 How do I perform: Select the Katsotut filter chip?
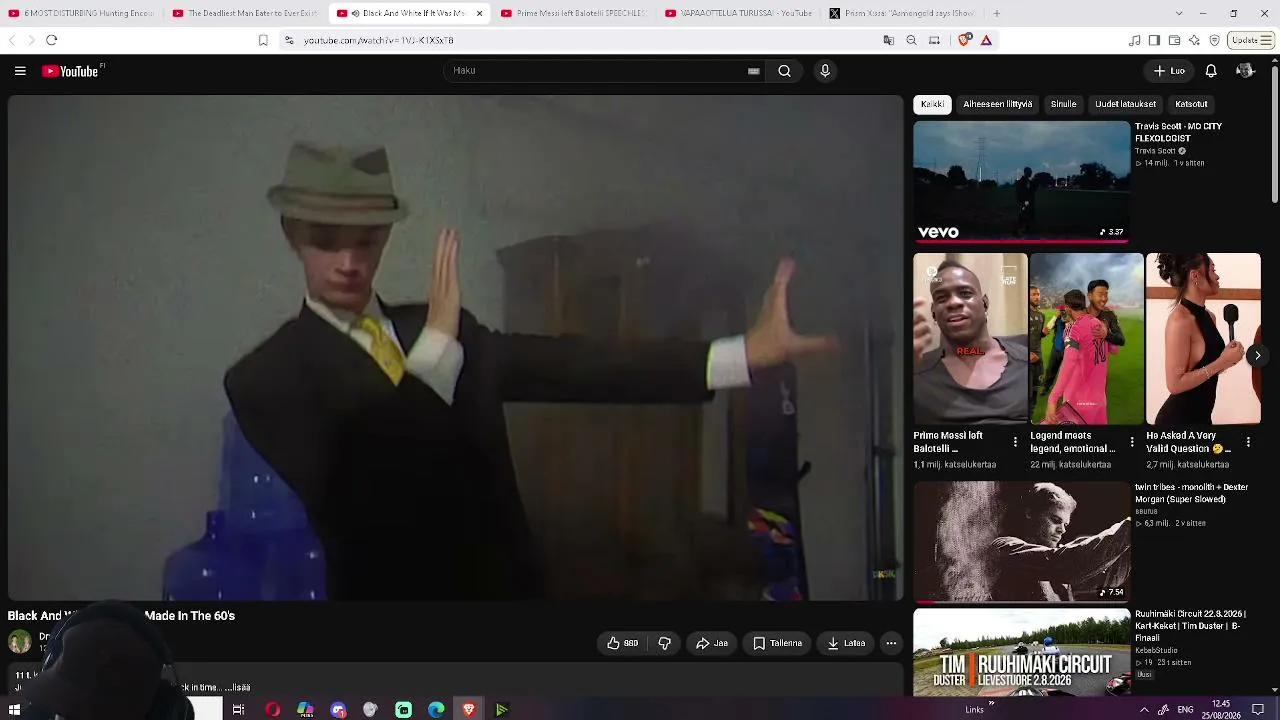1191,104
